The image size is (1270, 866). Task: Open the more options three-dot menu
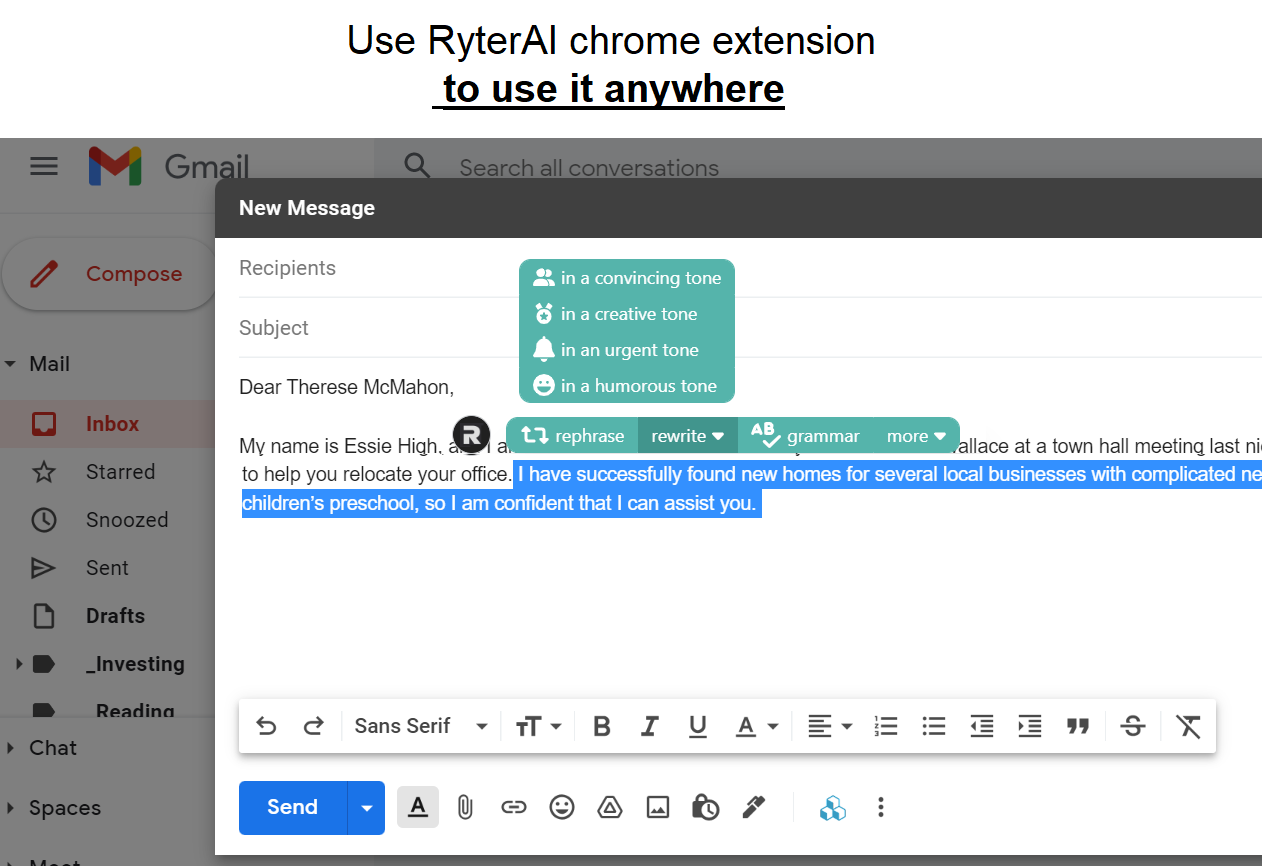click(x=881, y=807)
